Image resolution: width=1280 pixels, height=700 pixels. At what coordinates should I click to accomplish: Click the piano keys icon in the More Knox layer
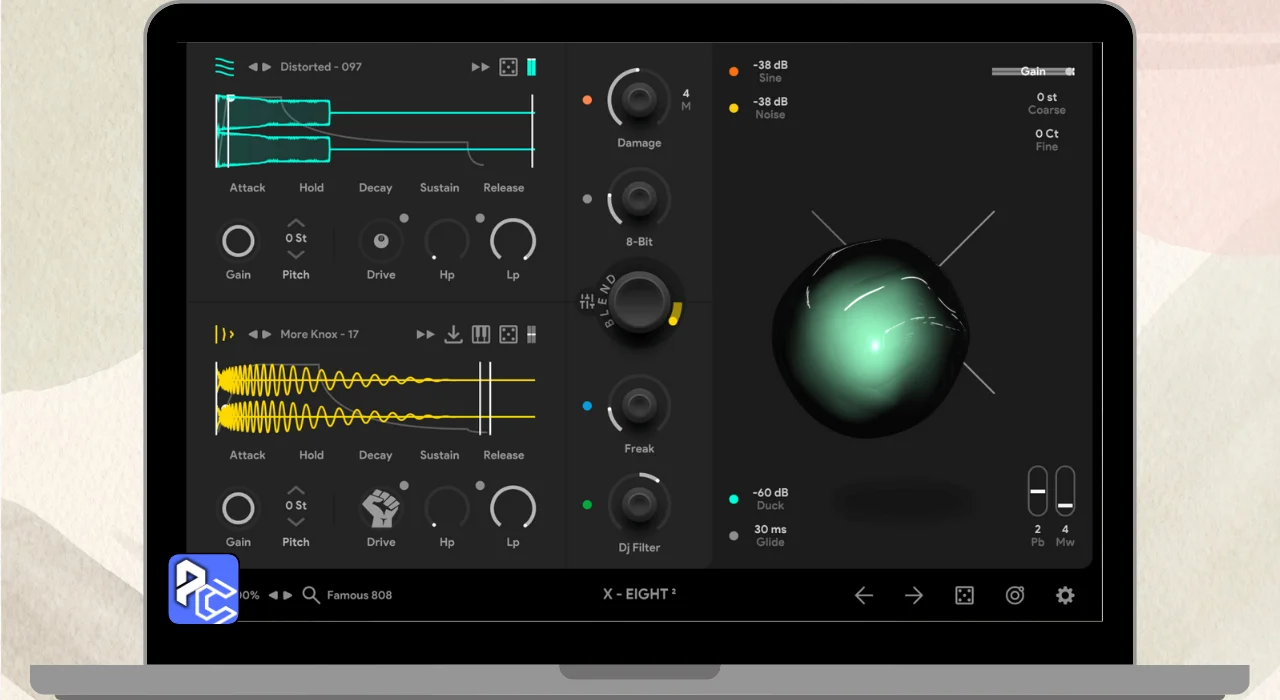pos(481,334)
